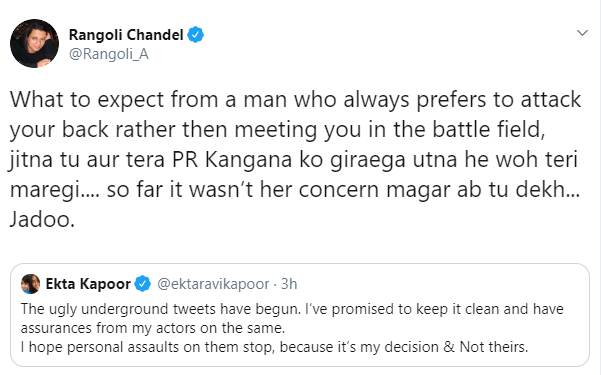Open Ekta Kapoor's small avatar

point(31,284)
